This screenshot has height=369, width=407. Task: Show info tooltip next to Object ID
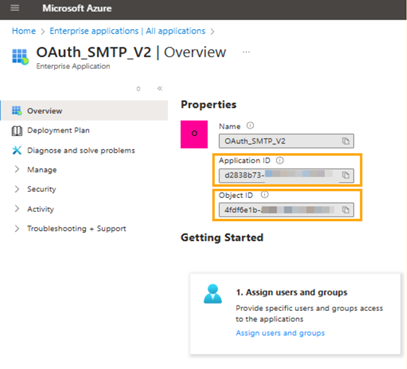click(264, 195)
